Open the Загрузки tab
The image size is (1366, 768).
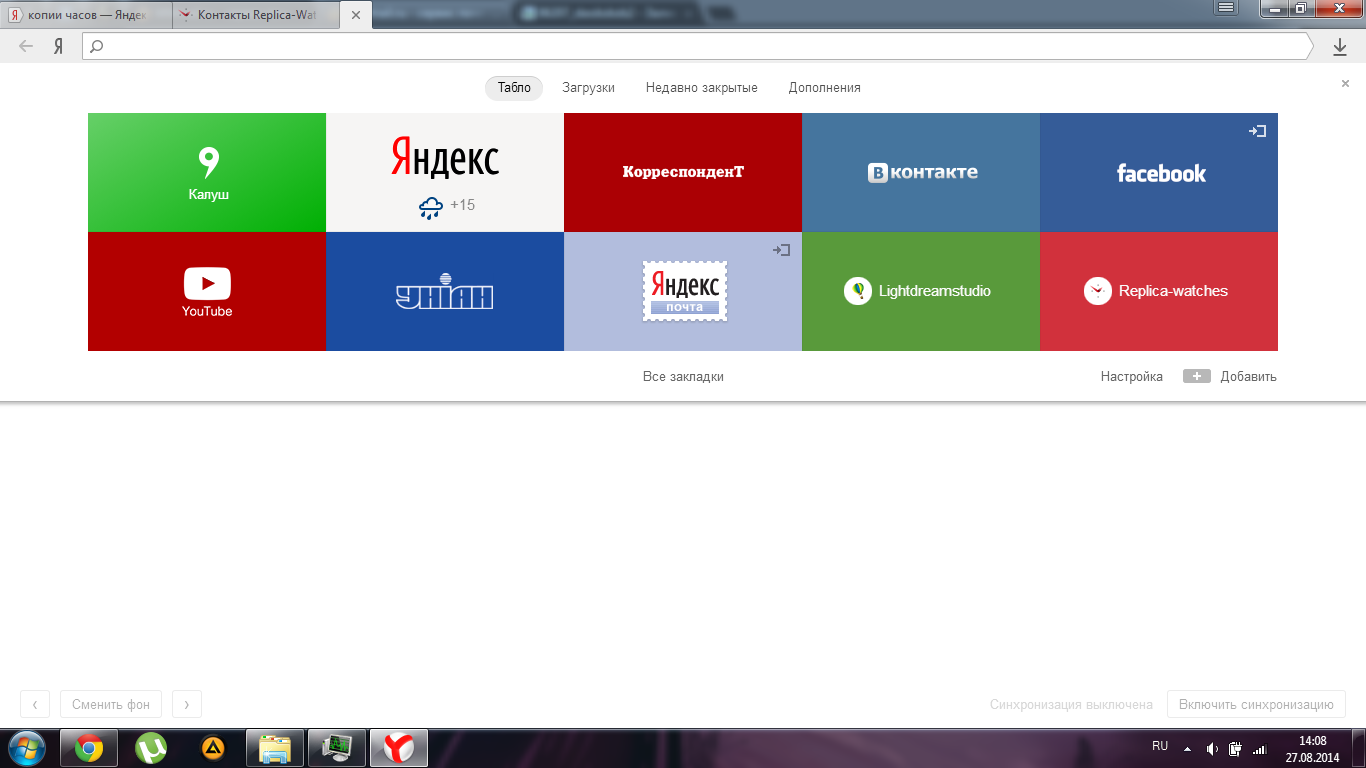click(588, 88)
